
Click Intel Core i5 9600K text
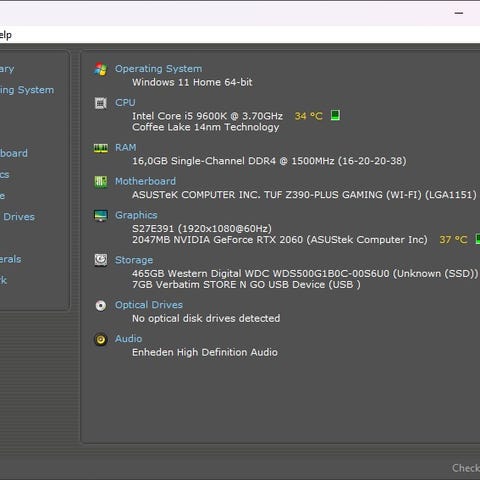click(x=207, y=116)
